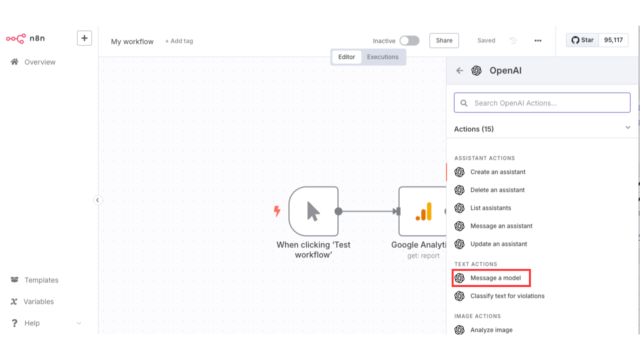Click the icon beside Message a model
640x360 pixels.
[460, 278]
